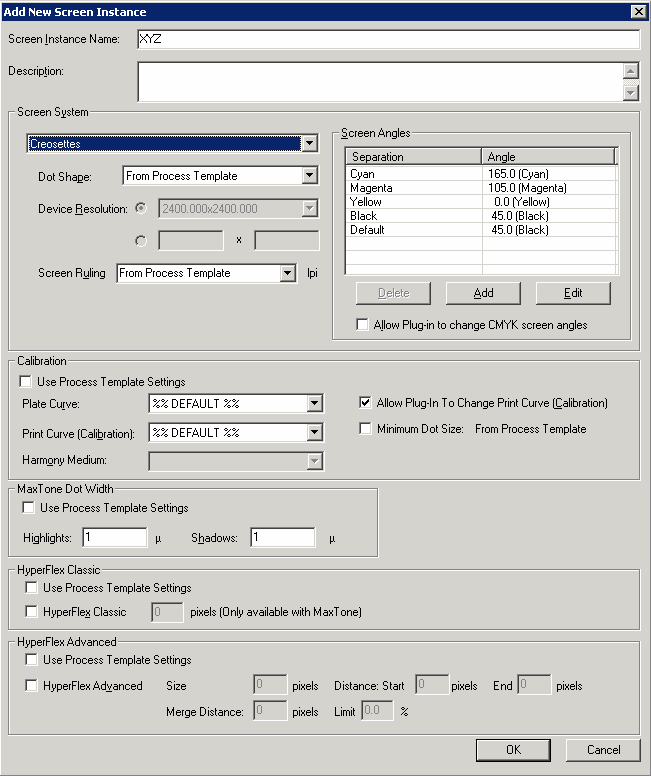Select the Cyan separation row
The height and width of the screenshot is (776, 651).
(x=414, y=174)
